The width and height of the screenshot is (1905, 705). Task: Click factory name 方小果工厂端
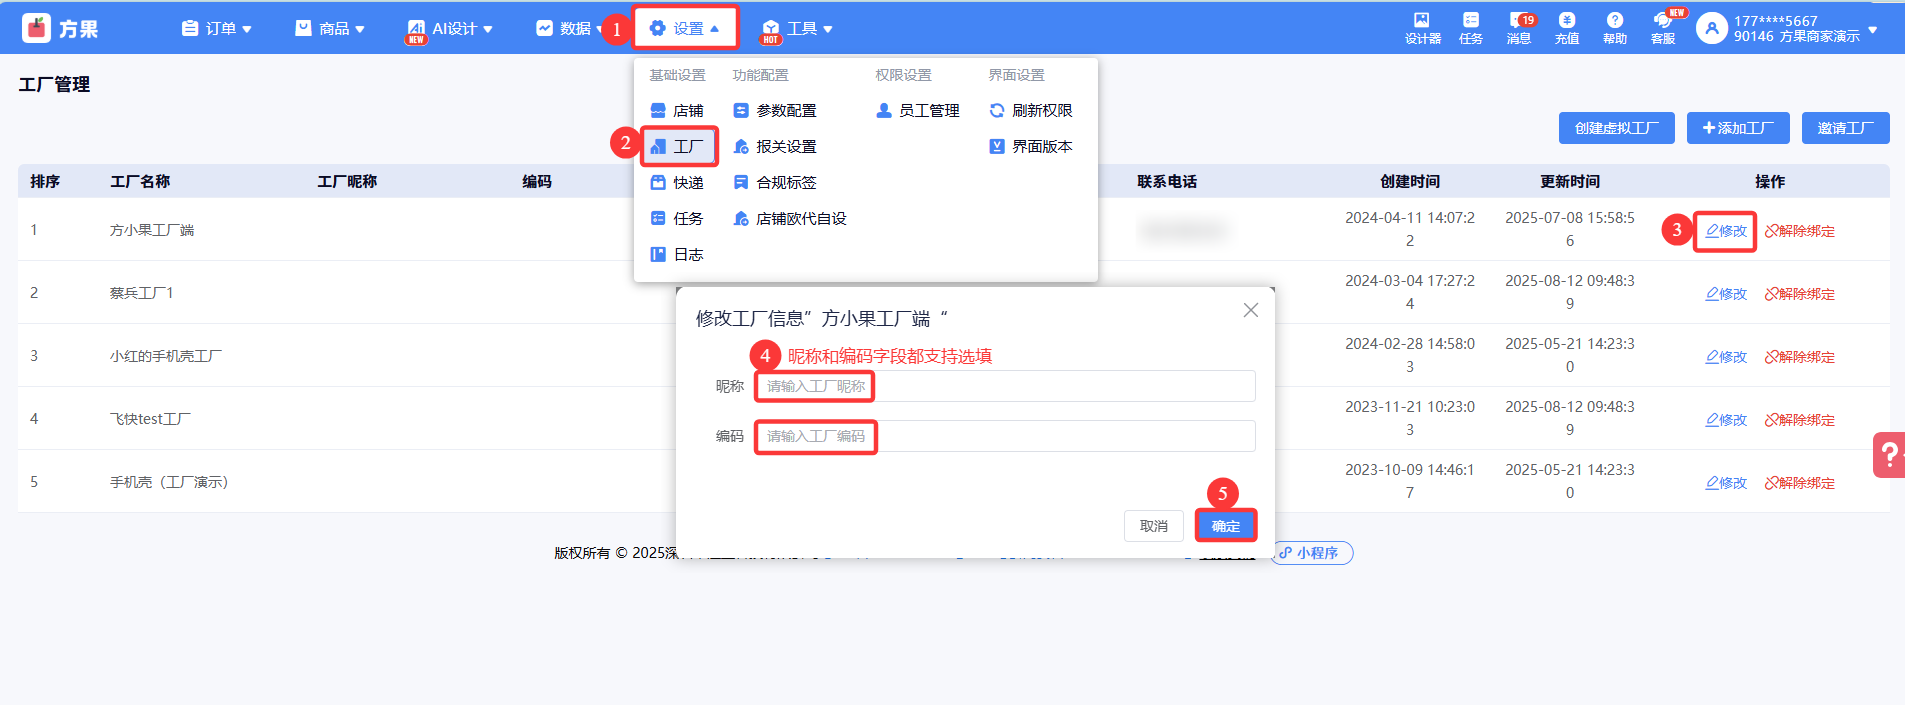tap(152, 230)
